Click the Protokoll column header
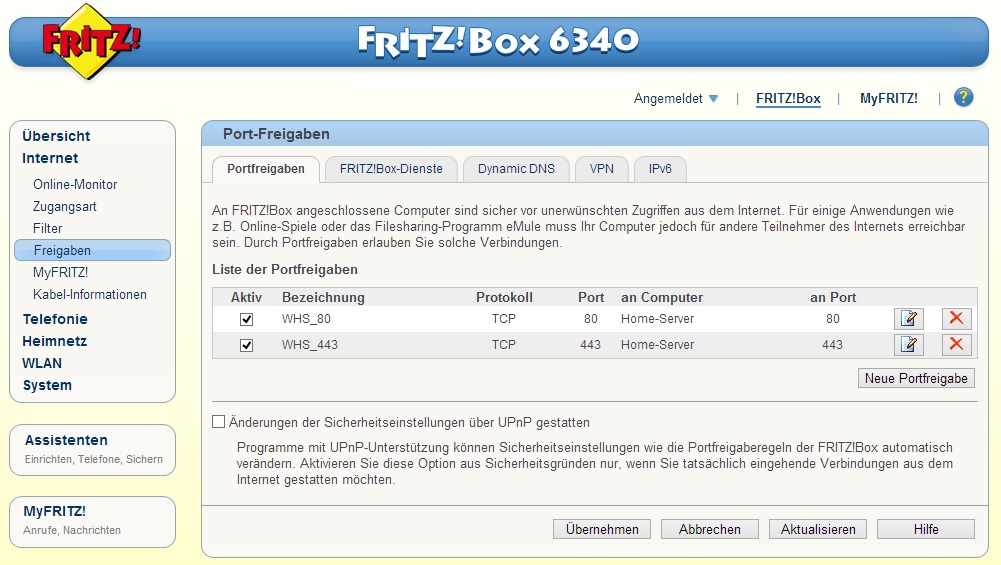 click(504, 298)
